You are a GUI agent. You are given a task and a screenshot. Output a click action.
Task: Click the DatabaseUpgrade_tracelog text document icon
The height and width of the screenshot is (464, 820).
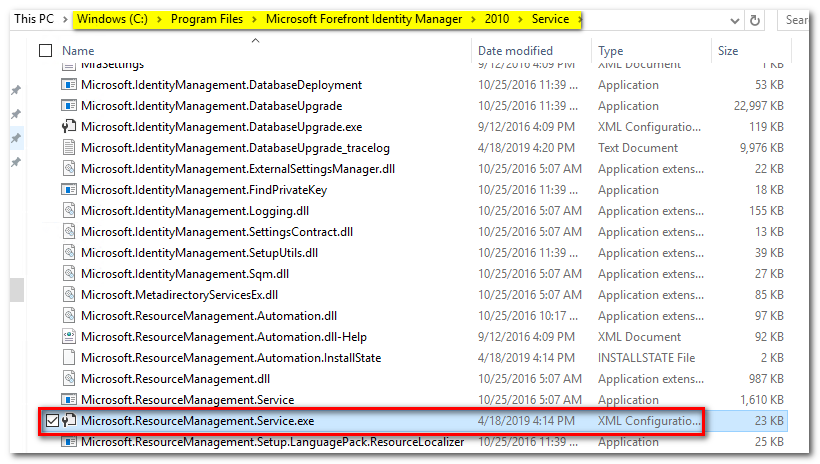point(69,148)
